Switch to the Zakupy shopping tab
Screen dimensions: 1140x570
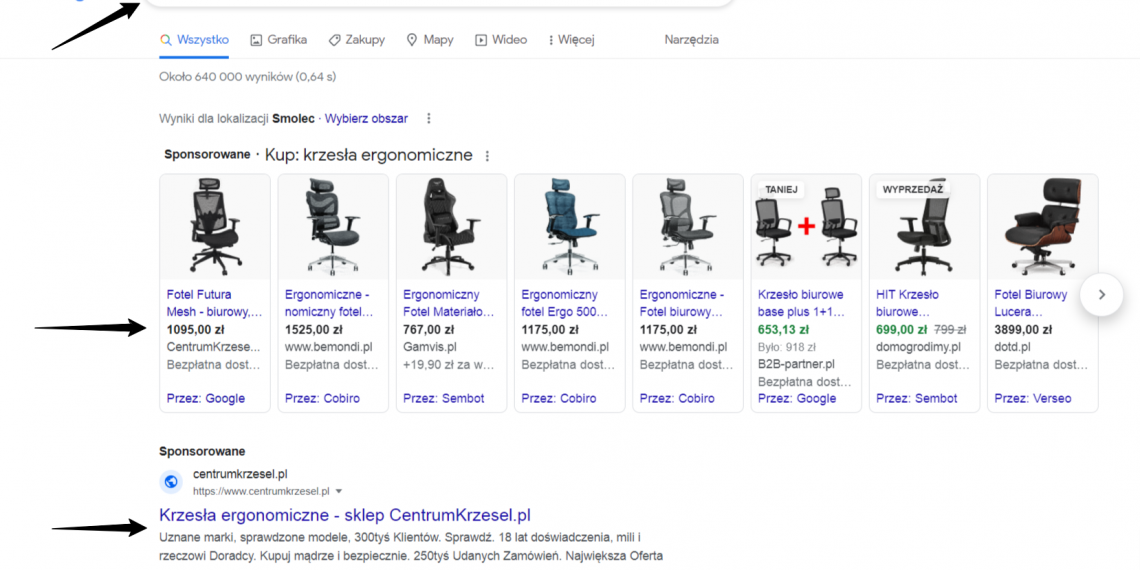(356, 40)
